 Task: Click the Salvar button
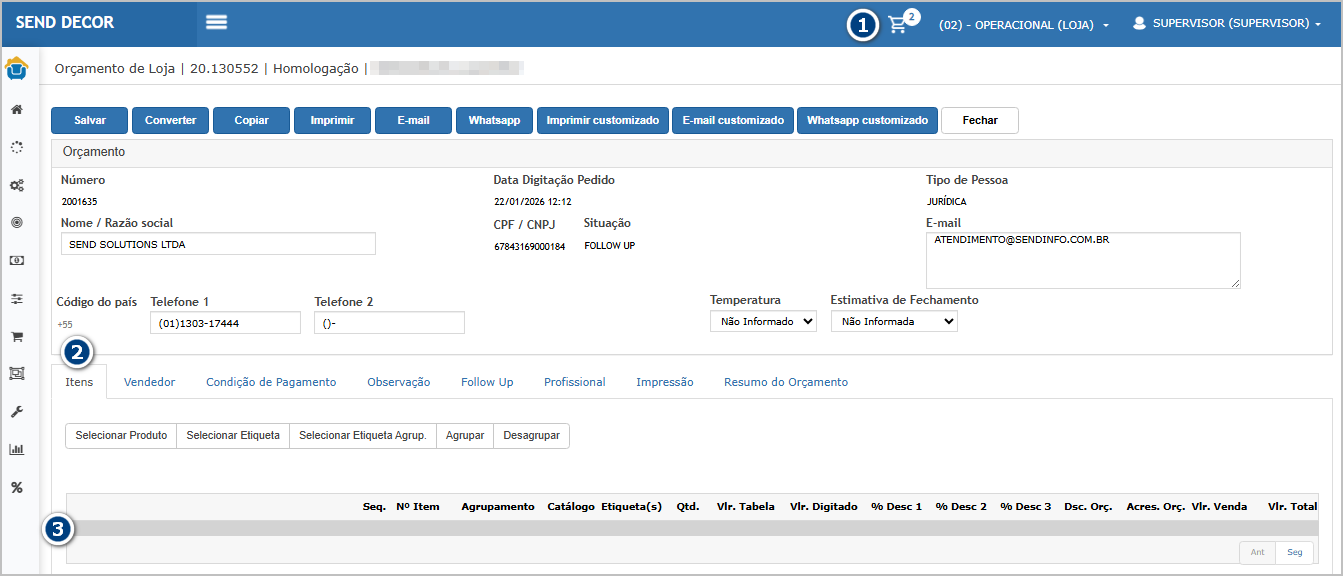[90, 120]
